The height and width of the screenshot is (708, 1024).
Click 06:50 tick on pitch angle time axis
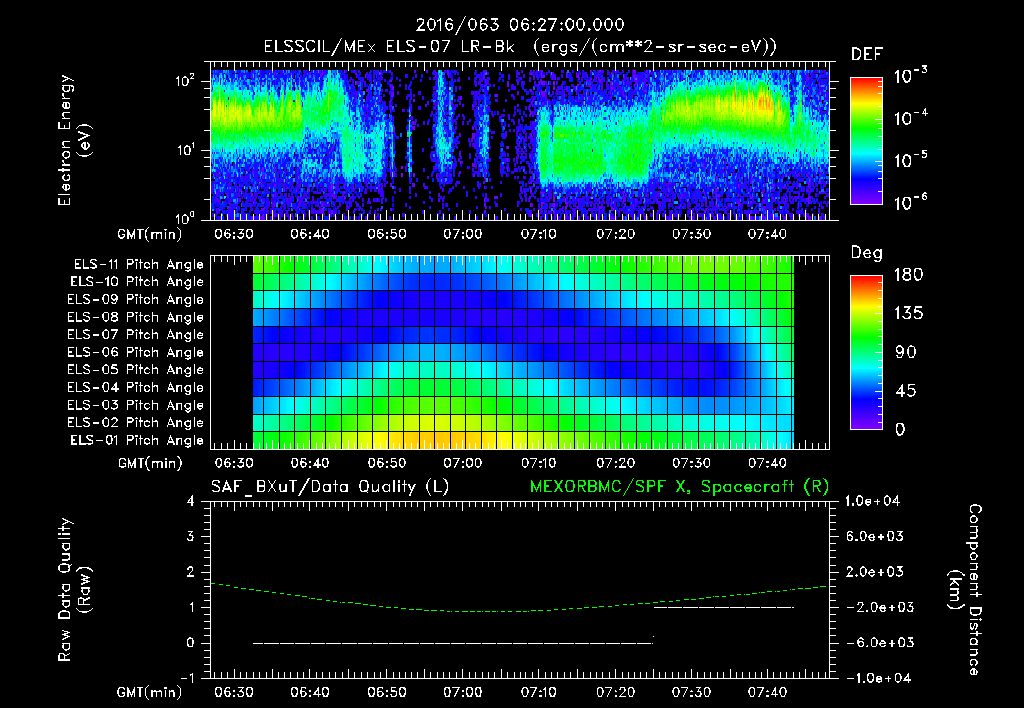click(x=387, y=463)
